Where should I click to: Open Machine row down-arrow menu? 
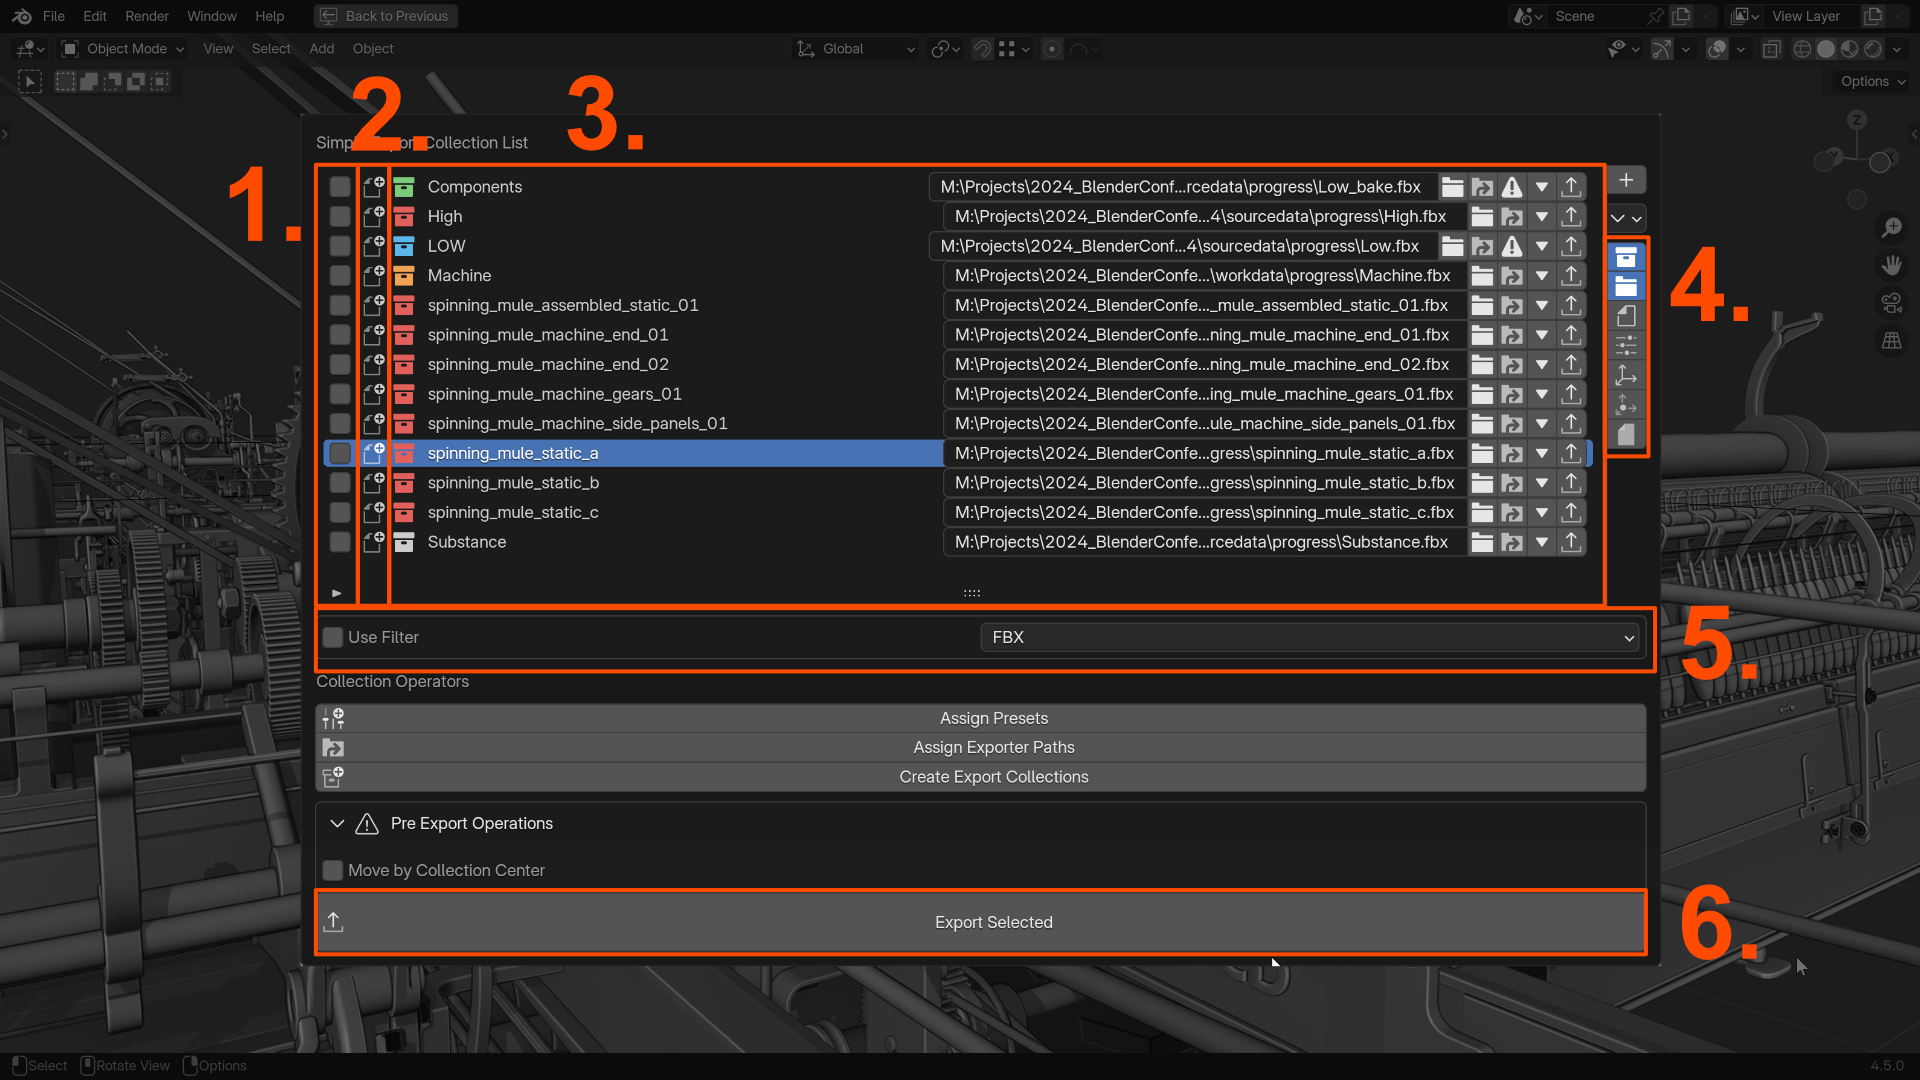tap(1542, 275)
